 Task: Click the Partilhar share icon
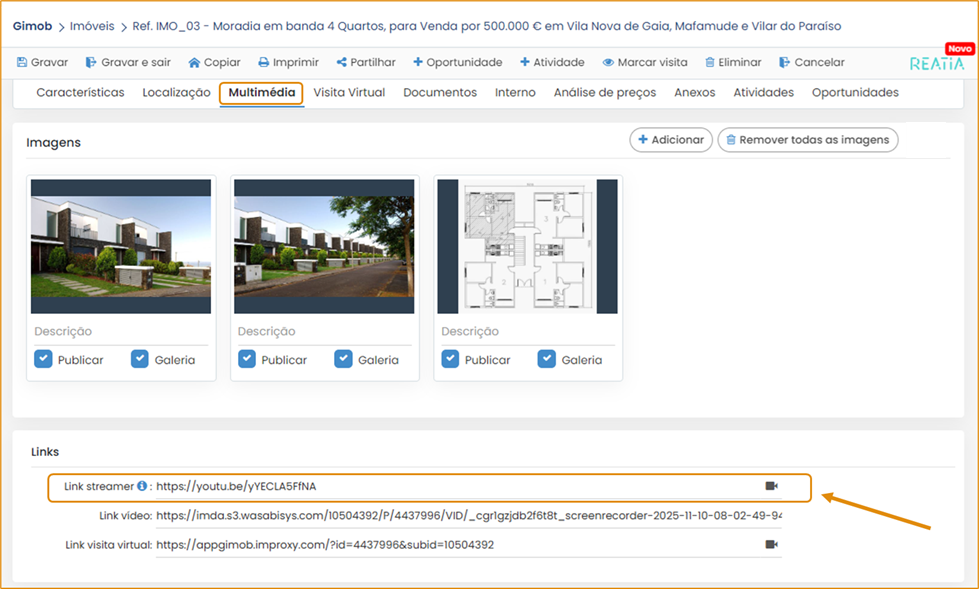(341, 62)
